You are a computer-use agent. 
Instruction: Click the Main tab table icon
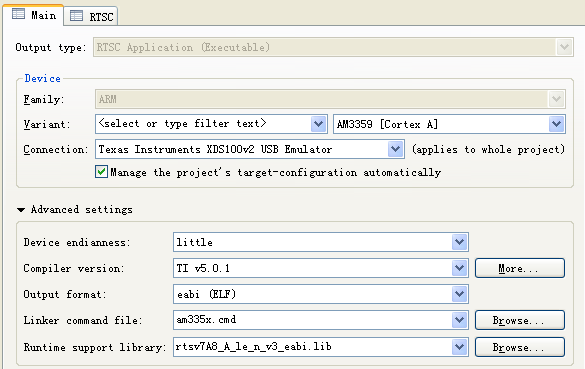18,14
